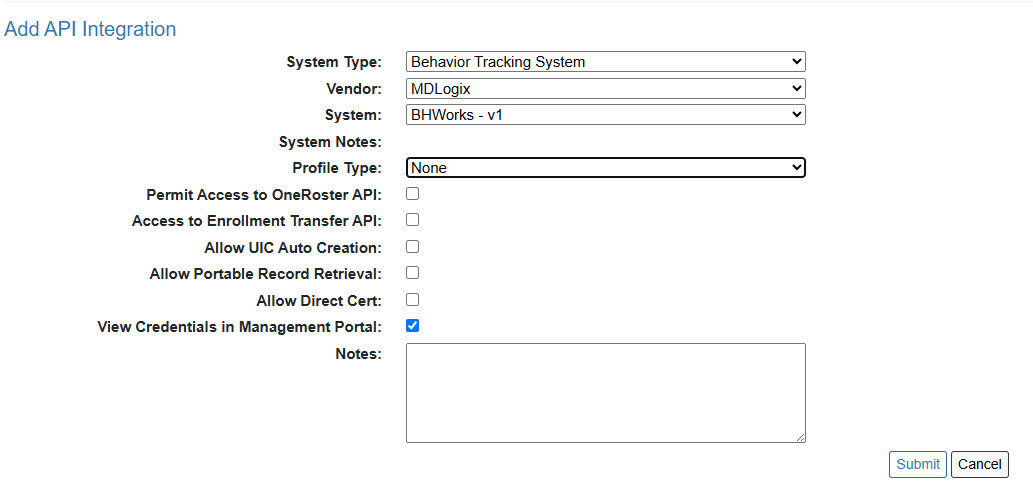The height and width of the screenshot is (484, 1033).
Task: Expand the Profile Type dropdown
Action: pyautogui.click(x=605, y=168)
